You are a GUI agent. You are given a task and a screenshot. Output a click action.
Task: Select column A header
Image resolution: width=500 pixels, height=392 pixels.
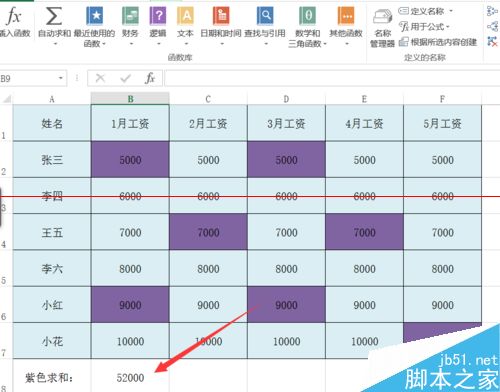[x=52, y=99]
